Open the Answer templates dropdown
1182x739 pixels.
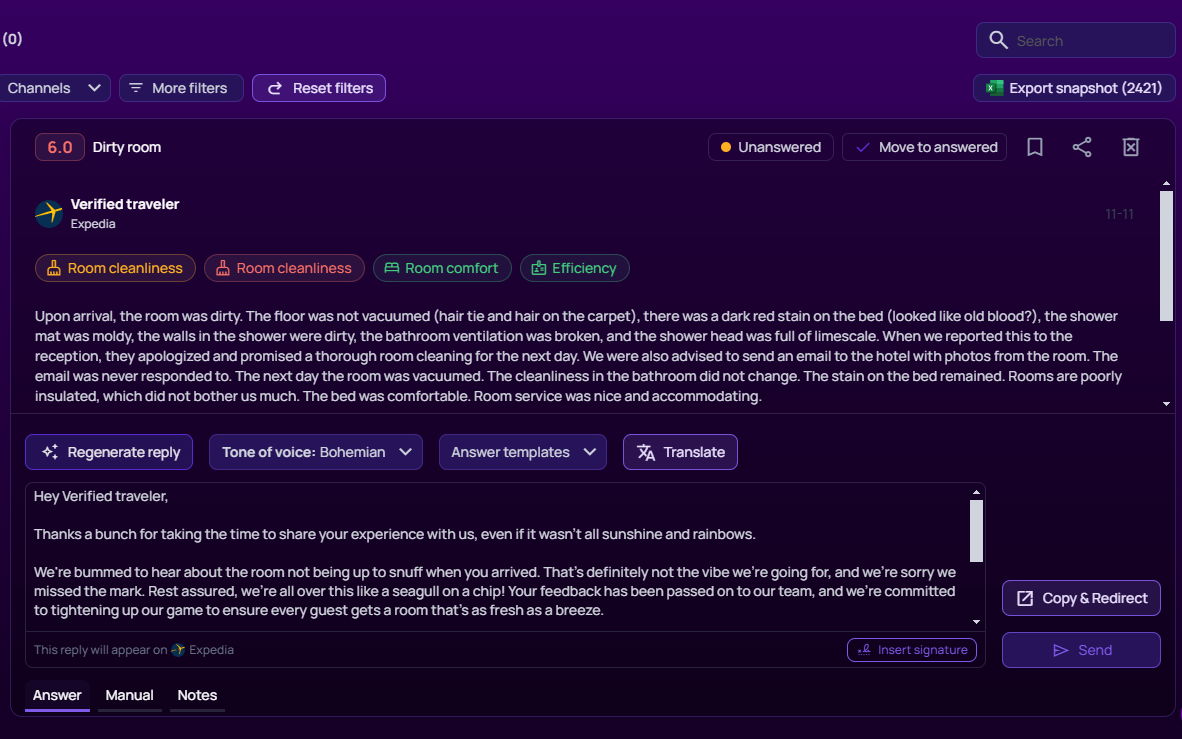click(522, 452)
